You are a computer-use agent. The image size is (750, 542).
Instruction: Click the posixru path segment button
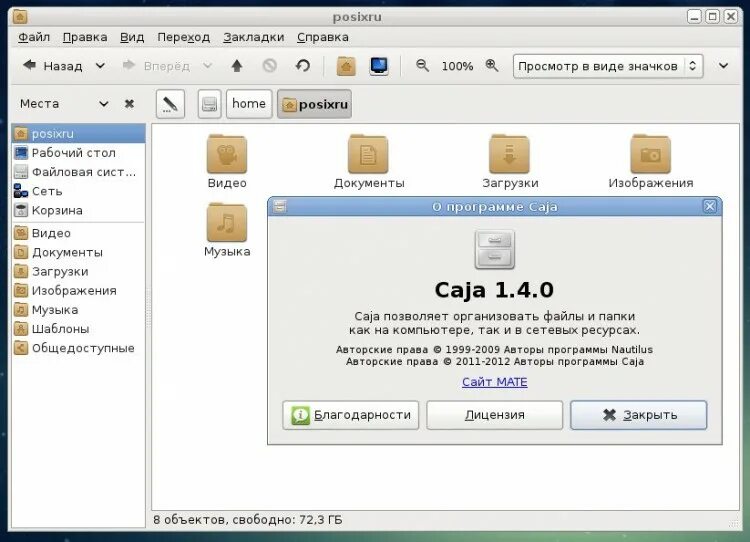[314, 104]
